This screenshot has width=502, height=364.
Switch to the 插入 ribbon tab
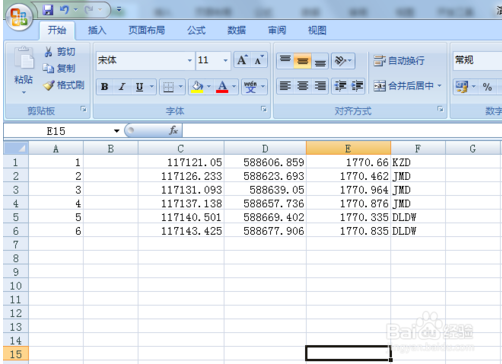click(x=97, y=30)
